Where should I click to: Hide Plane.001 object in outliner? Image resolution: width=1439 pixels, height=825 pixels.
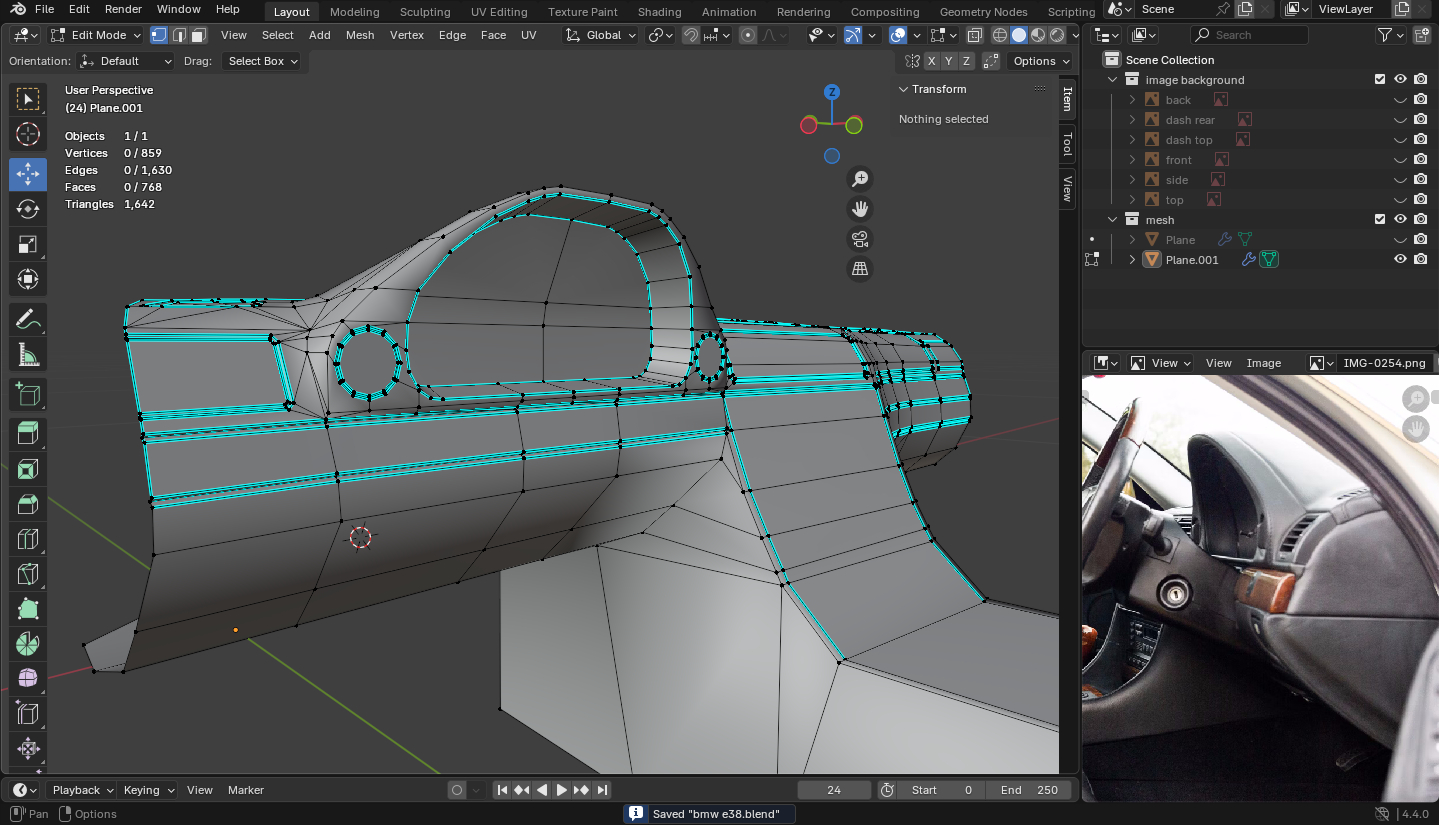[x=1400, y=259]
